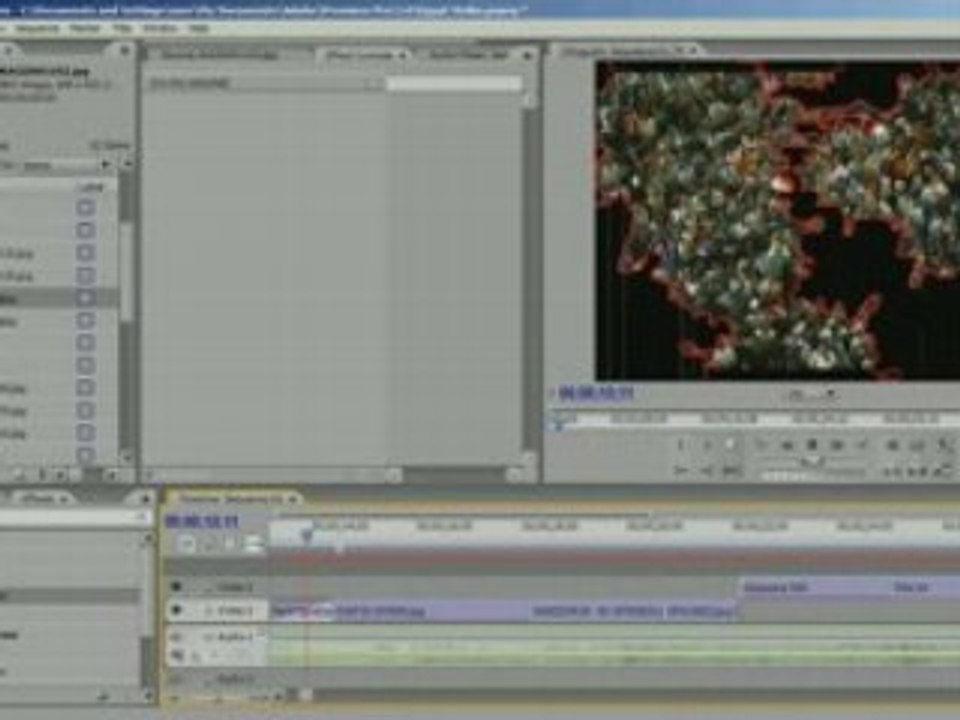The image size is (960, 720).
Task: Click the Label box of highlighted project row
Action: click(86, 298)
